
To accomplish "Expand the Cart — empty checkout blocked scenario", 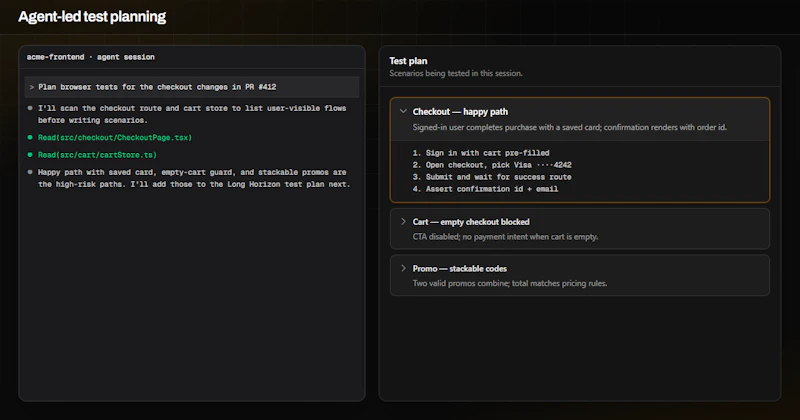I will [x=403, y=221].
